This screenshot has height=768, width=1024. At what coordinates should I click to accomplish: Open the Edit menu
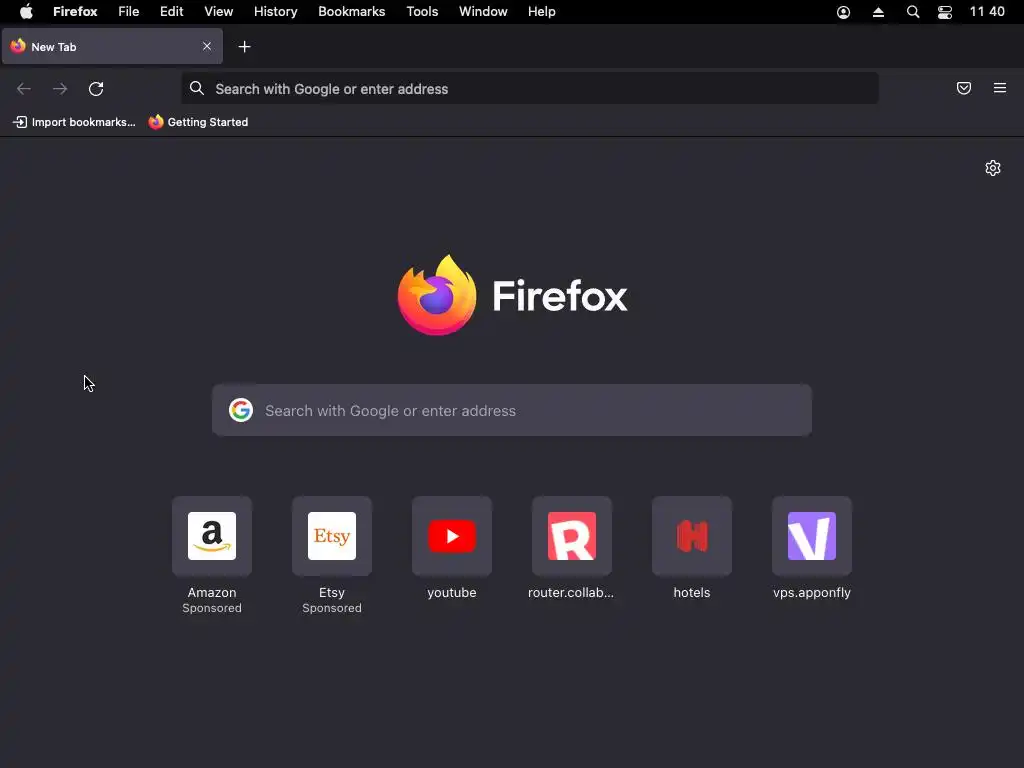(x=172, y=12)
